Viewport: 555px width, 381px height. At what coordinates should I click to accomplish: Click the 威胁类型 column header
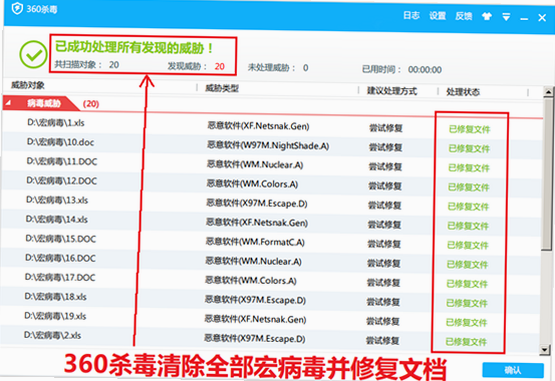click(x=222, y=88)
